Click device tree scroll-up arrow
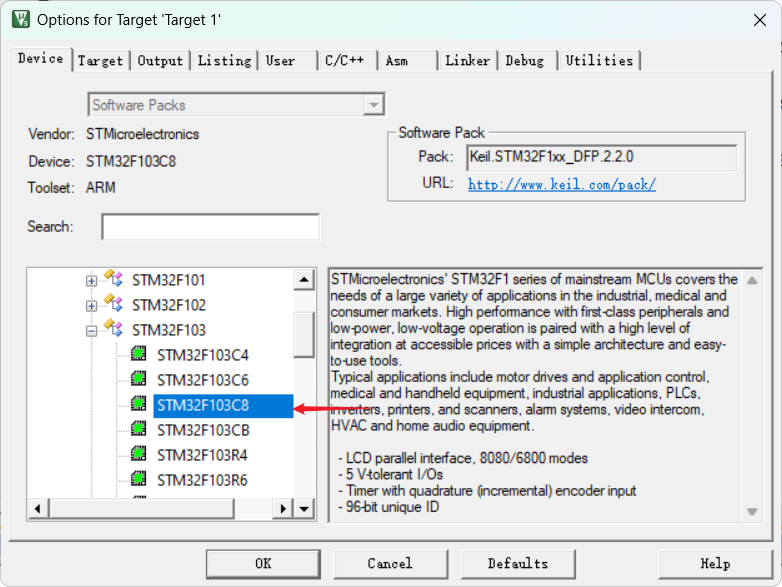Screen dimensions: 782x587 [304, 280]
